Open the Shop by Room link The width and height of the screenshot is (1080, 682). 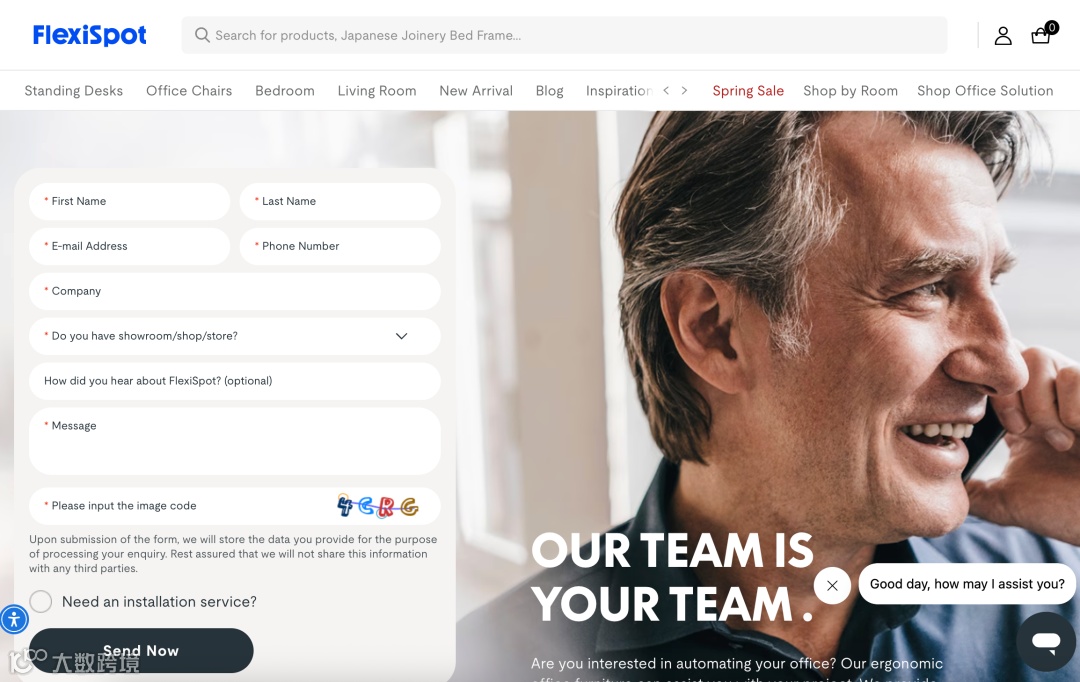pos(851,91)
